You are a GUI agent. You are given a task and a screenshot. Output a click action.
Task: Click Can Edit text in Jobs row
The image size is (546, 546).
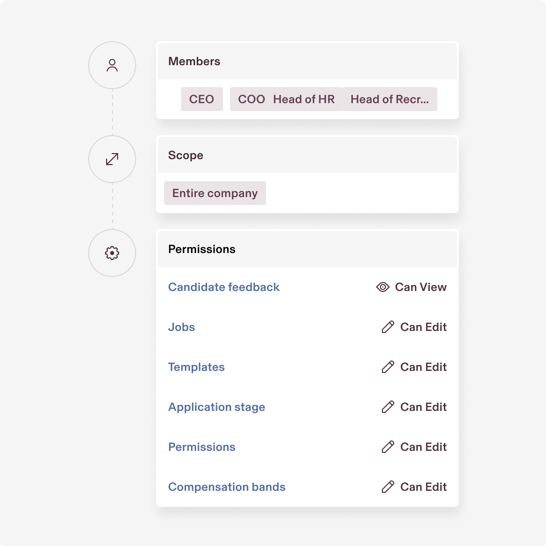pyautogui.click(x=423, y=327)
